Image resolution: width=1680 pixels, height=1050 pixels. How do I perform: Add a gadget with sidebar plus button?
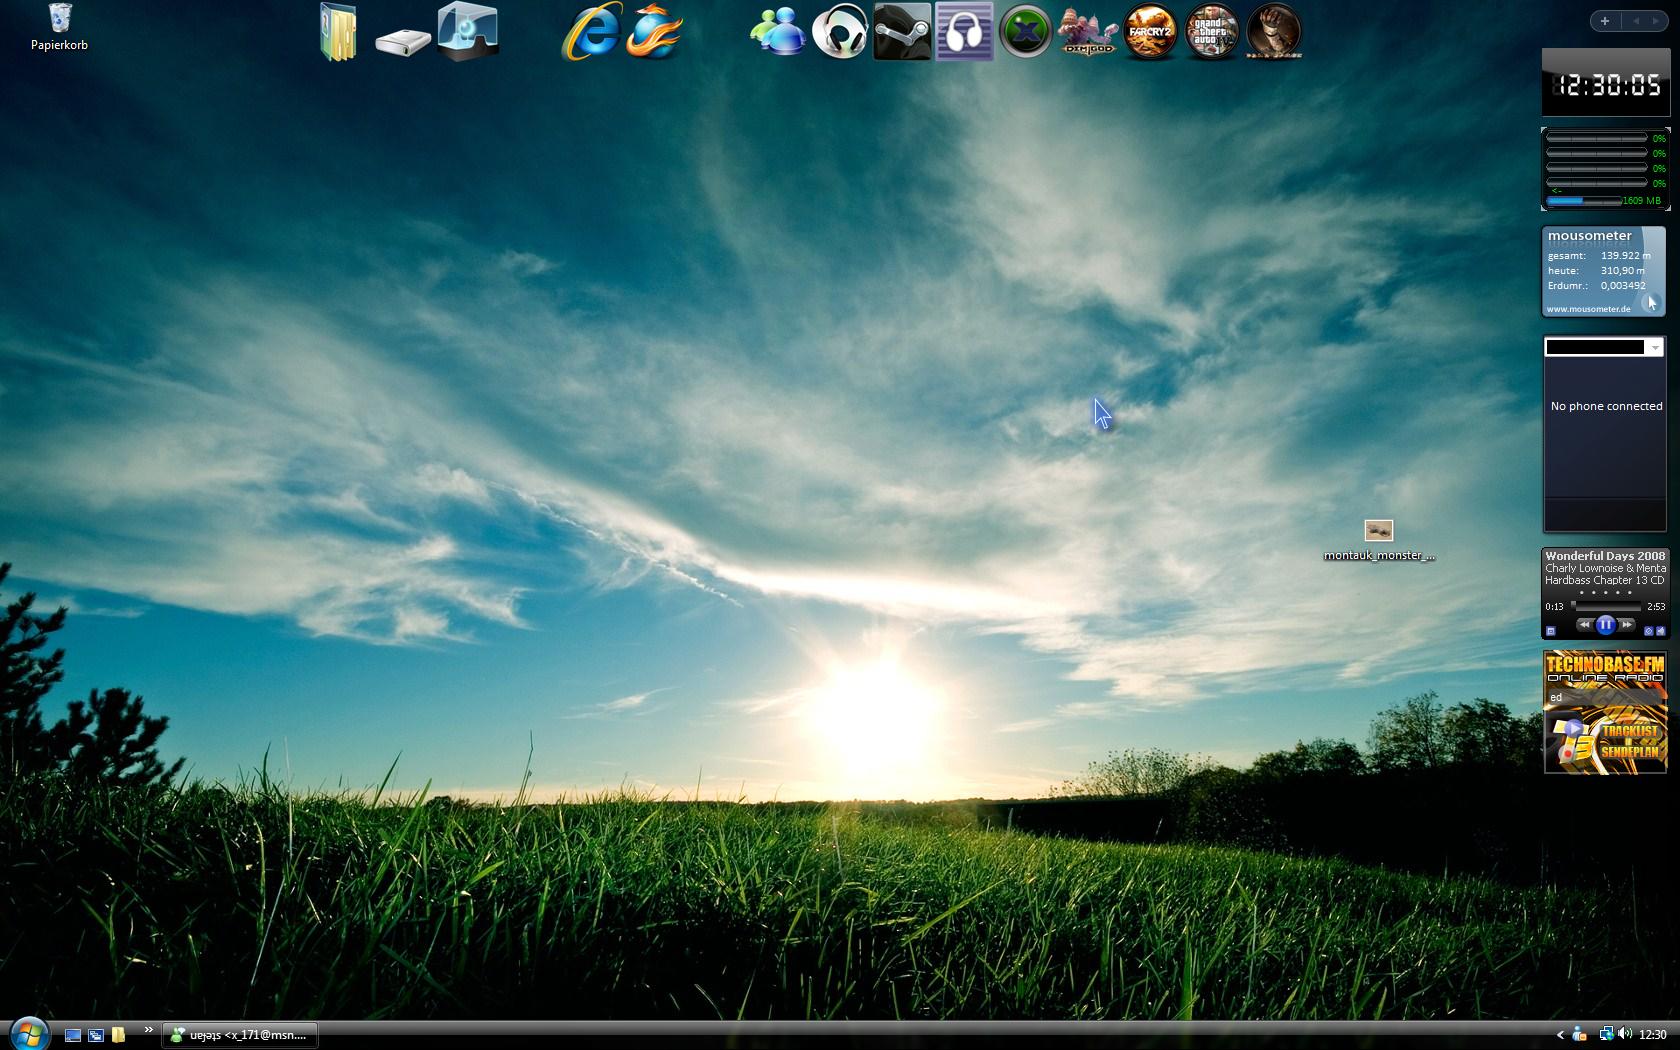coord(1605,21)
